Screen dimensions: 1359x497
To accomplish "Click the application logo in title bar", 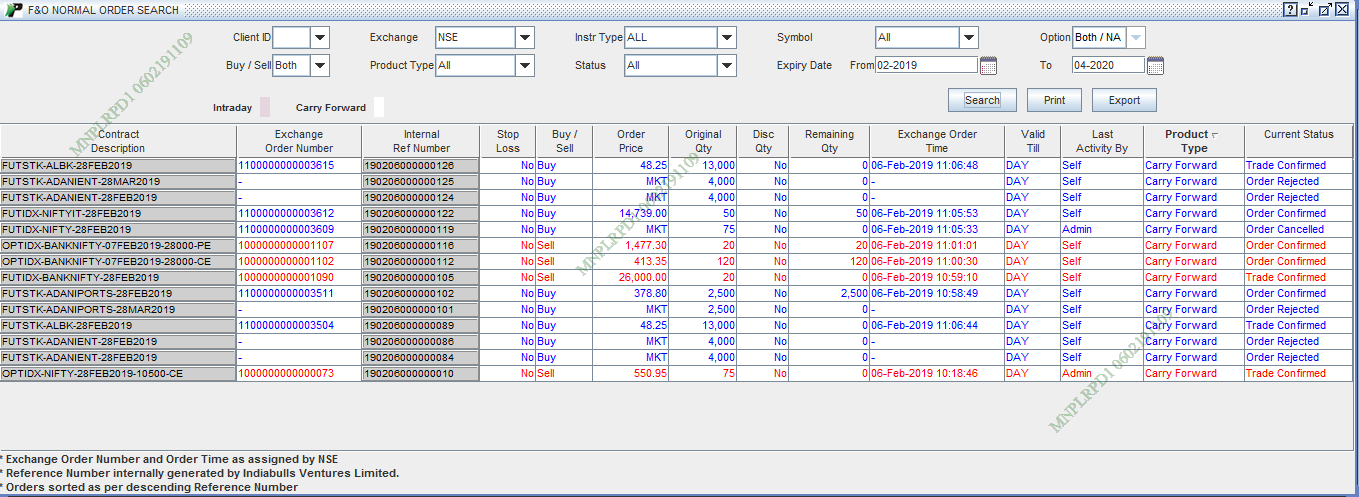I will tap(13, 9).
